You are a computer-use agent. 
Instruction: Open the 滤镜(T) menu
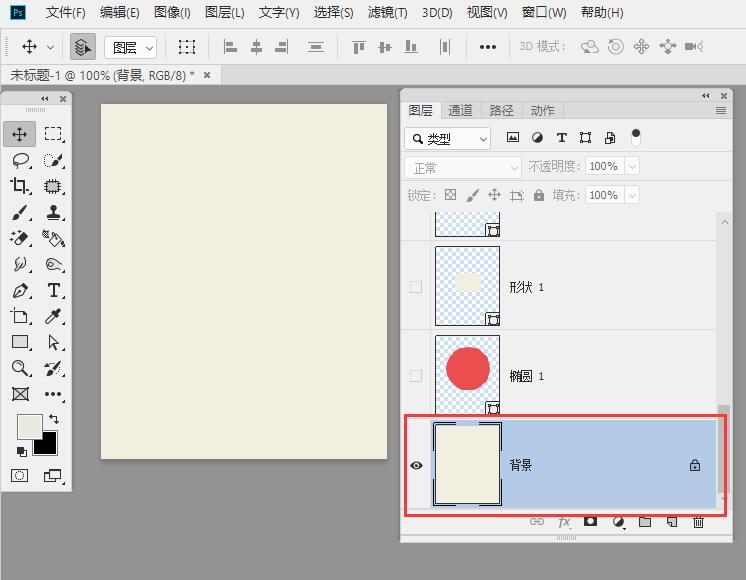pyautogui.click(x=387, y=12)
